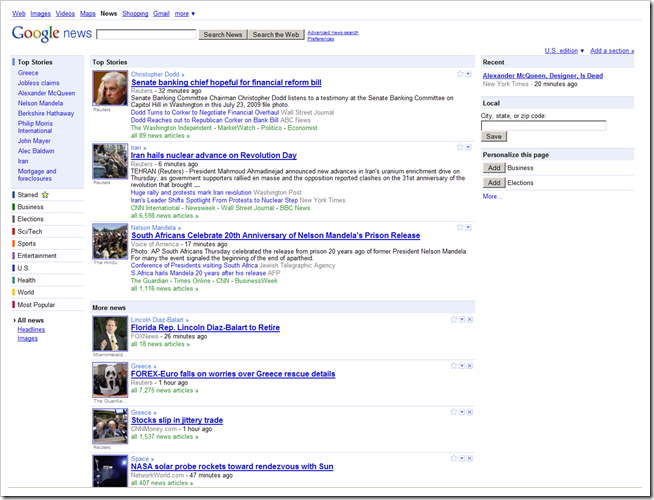Open the Lincoln Diaz-Balart photo thumbnail
The width and height of the screenshot is (654, 500).
click(x=110, y=334)
